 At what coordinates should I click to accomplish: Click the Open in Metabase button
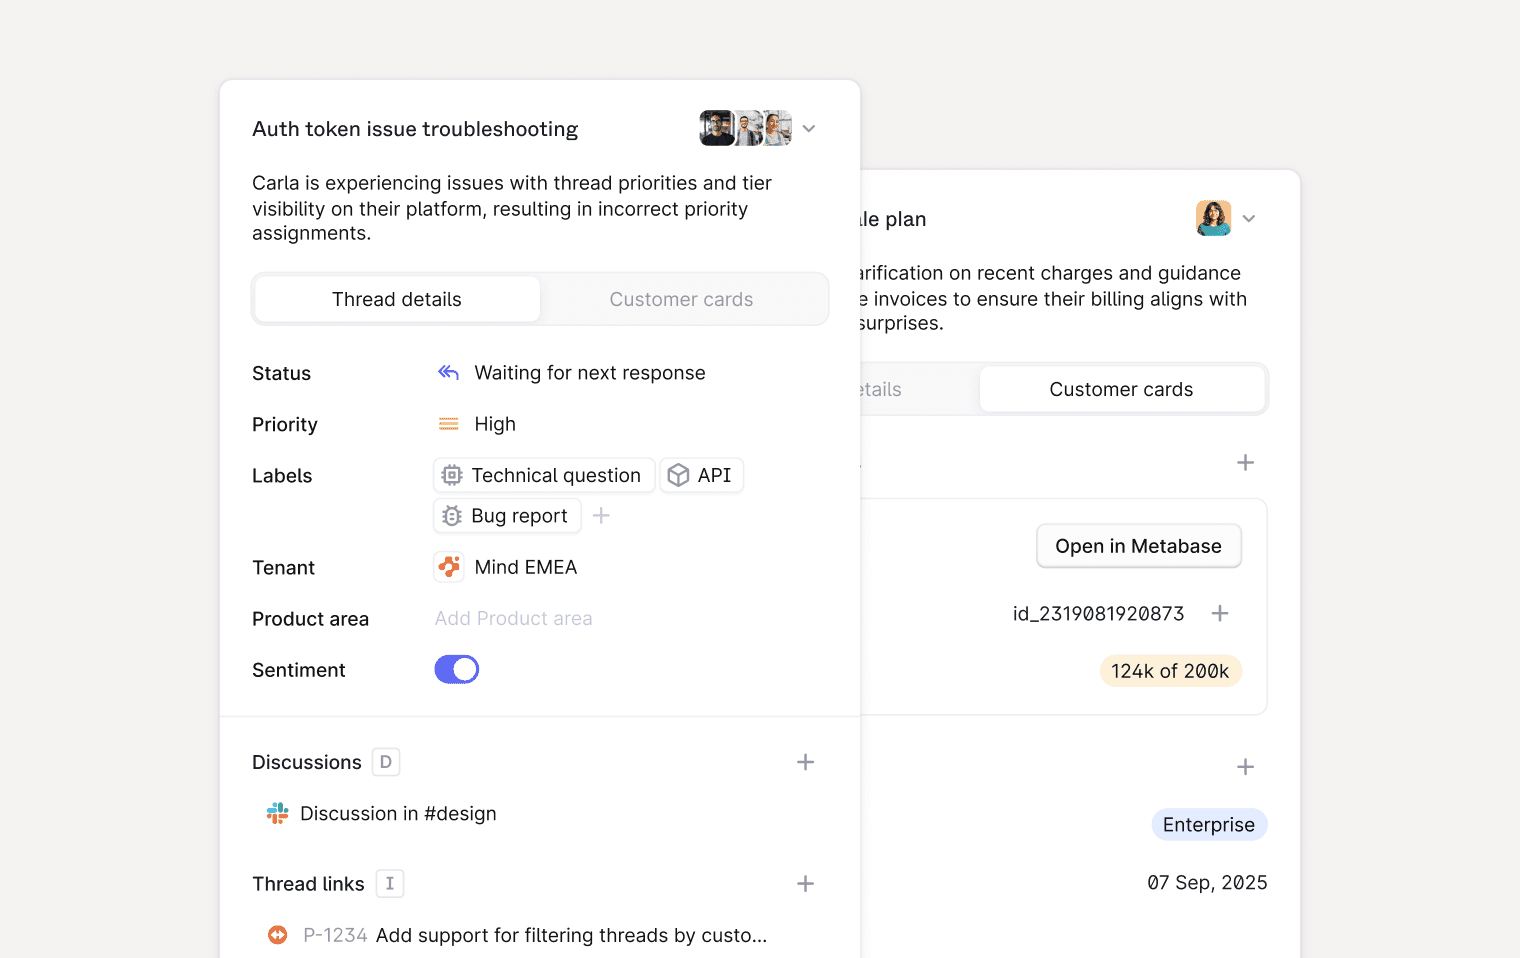[1138, 547]
